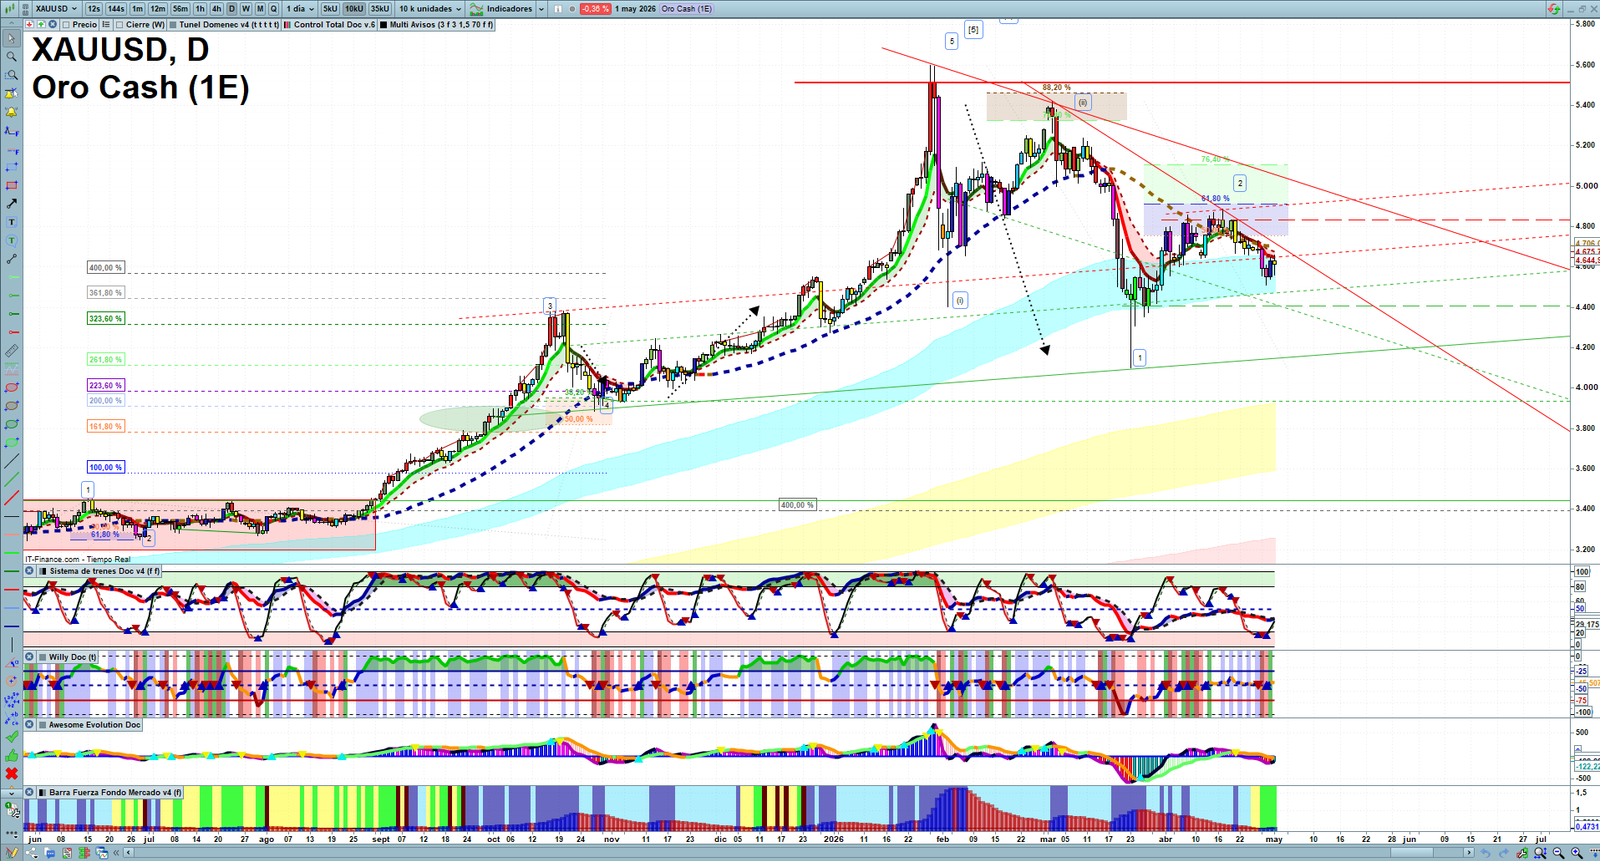Image resolution: width=1600 pixels, height=861 pixels.
Task: Open the 10 k unidades dropdown
Action: pyautogui.click(x=430, y=9)
